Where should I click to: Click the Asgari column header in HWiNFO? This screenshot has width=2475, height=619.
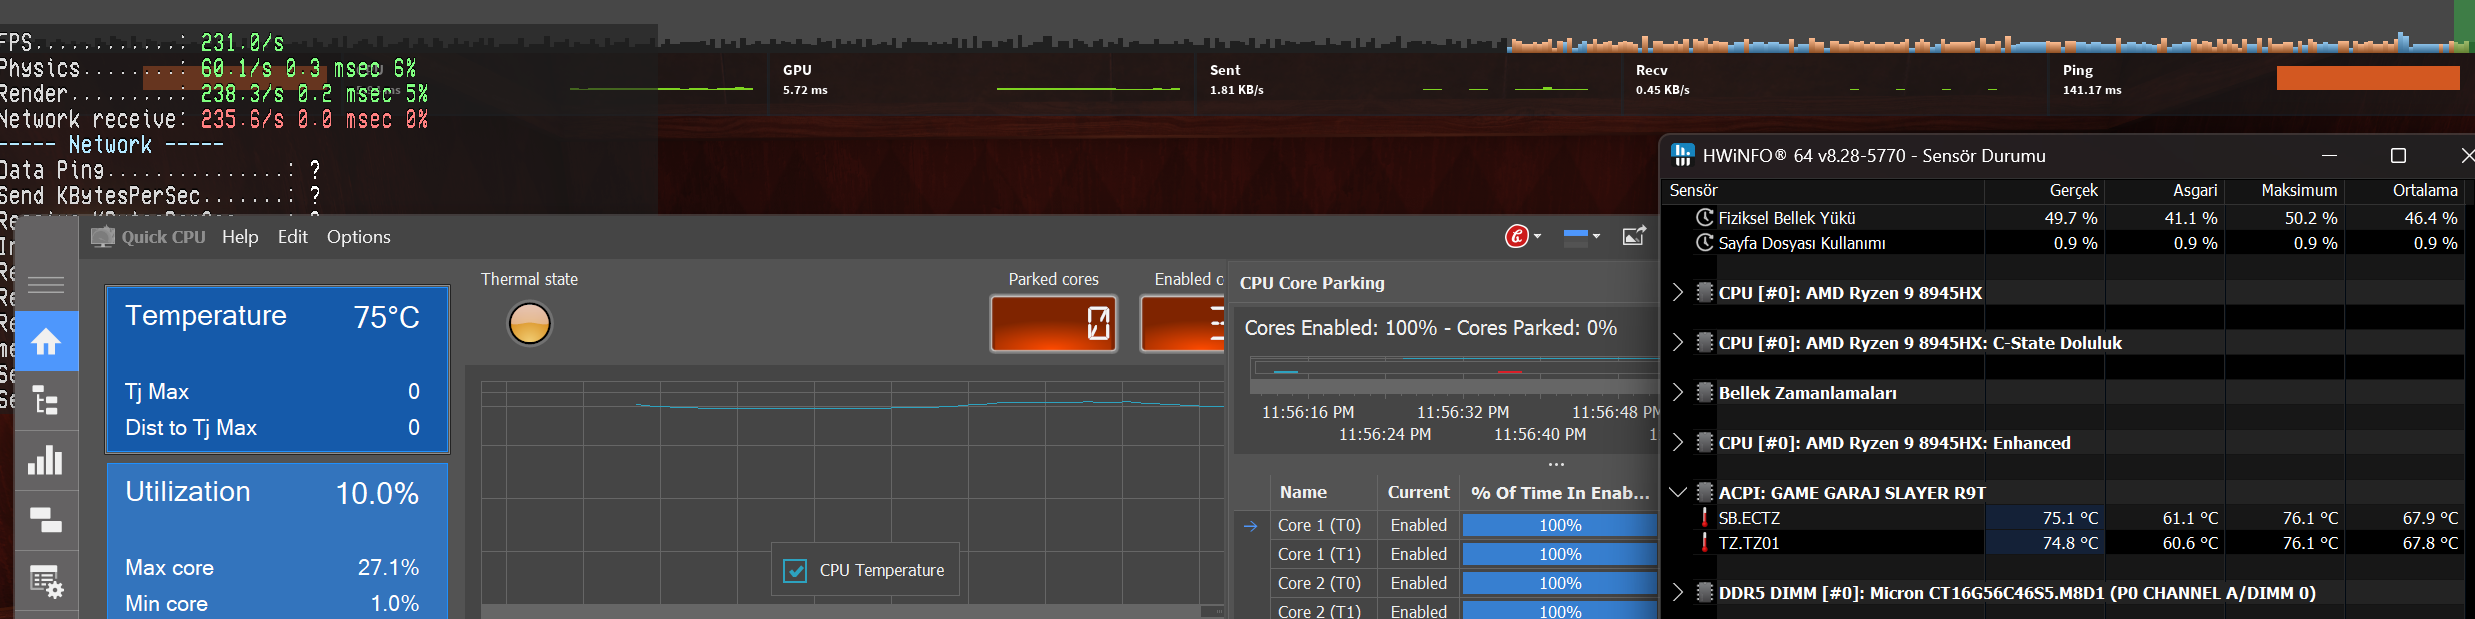click(x=2165, y=190)
